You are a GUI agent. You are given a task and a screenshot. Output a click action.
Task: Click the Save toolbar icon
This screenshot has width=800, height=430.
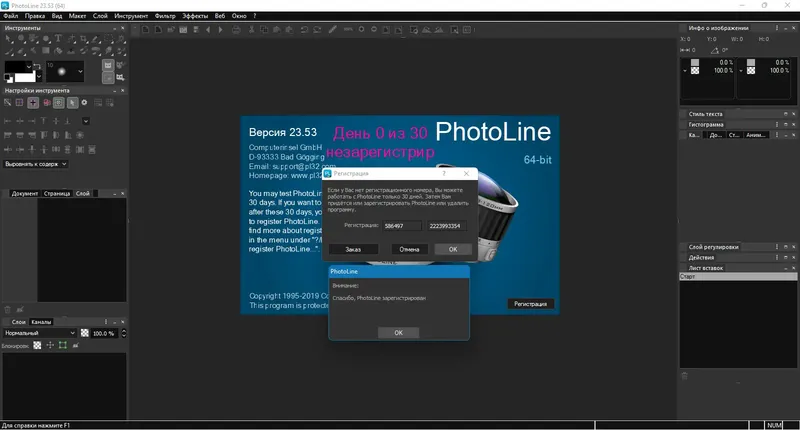tap(196, 30)
